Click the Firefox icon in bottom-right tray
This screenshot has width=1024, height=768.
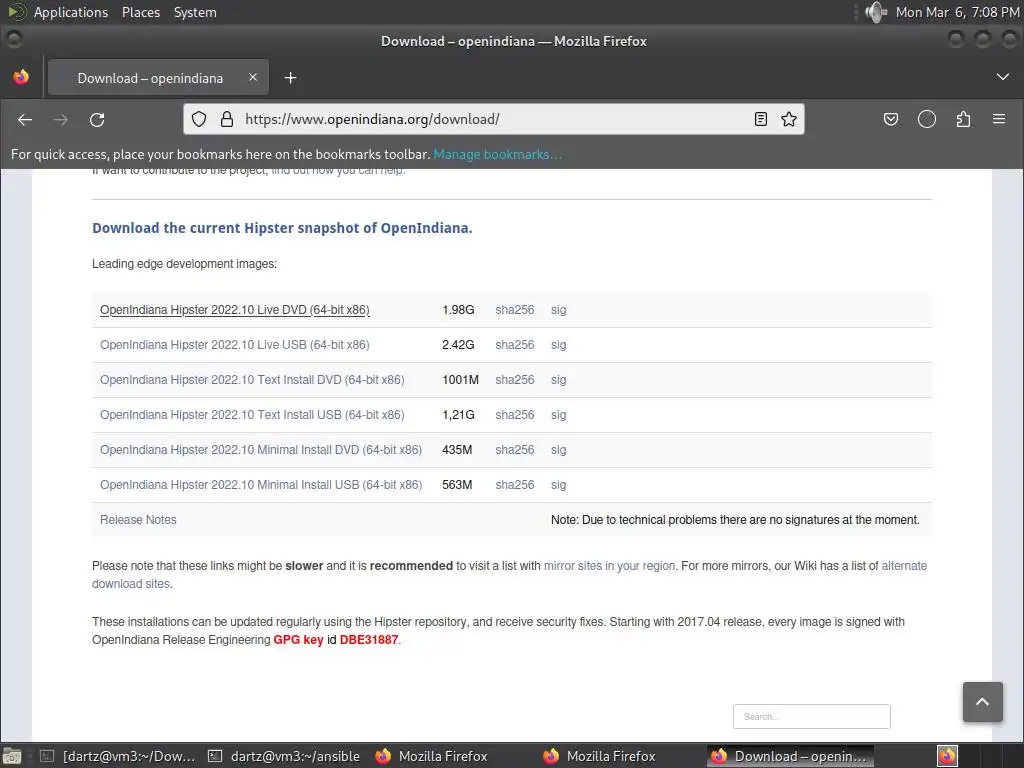(947, 756)
